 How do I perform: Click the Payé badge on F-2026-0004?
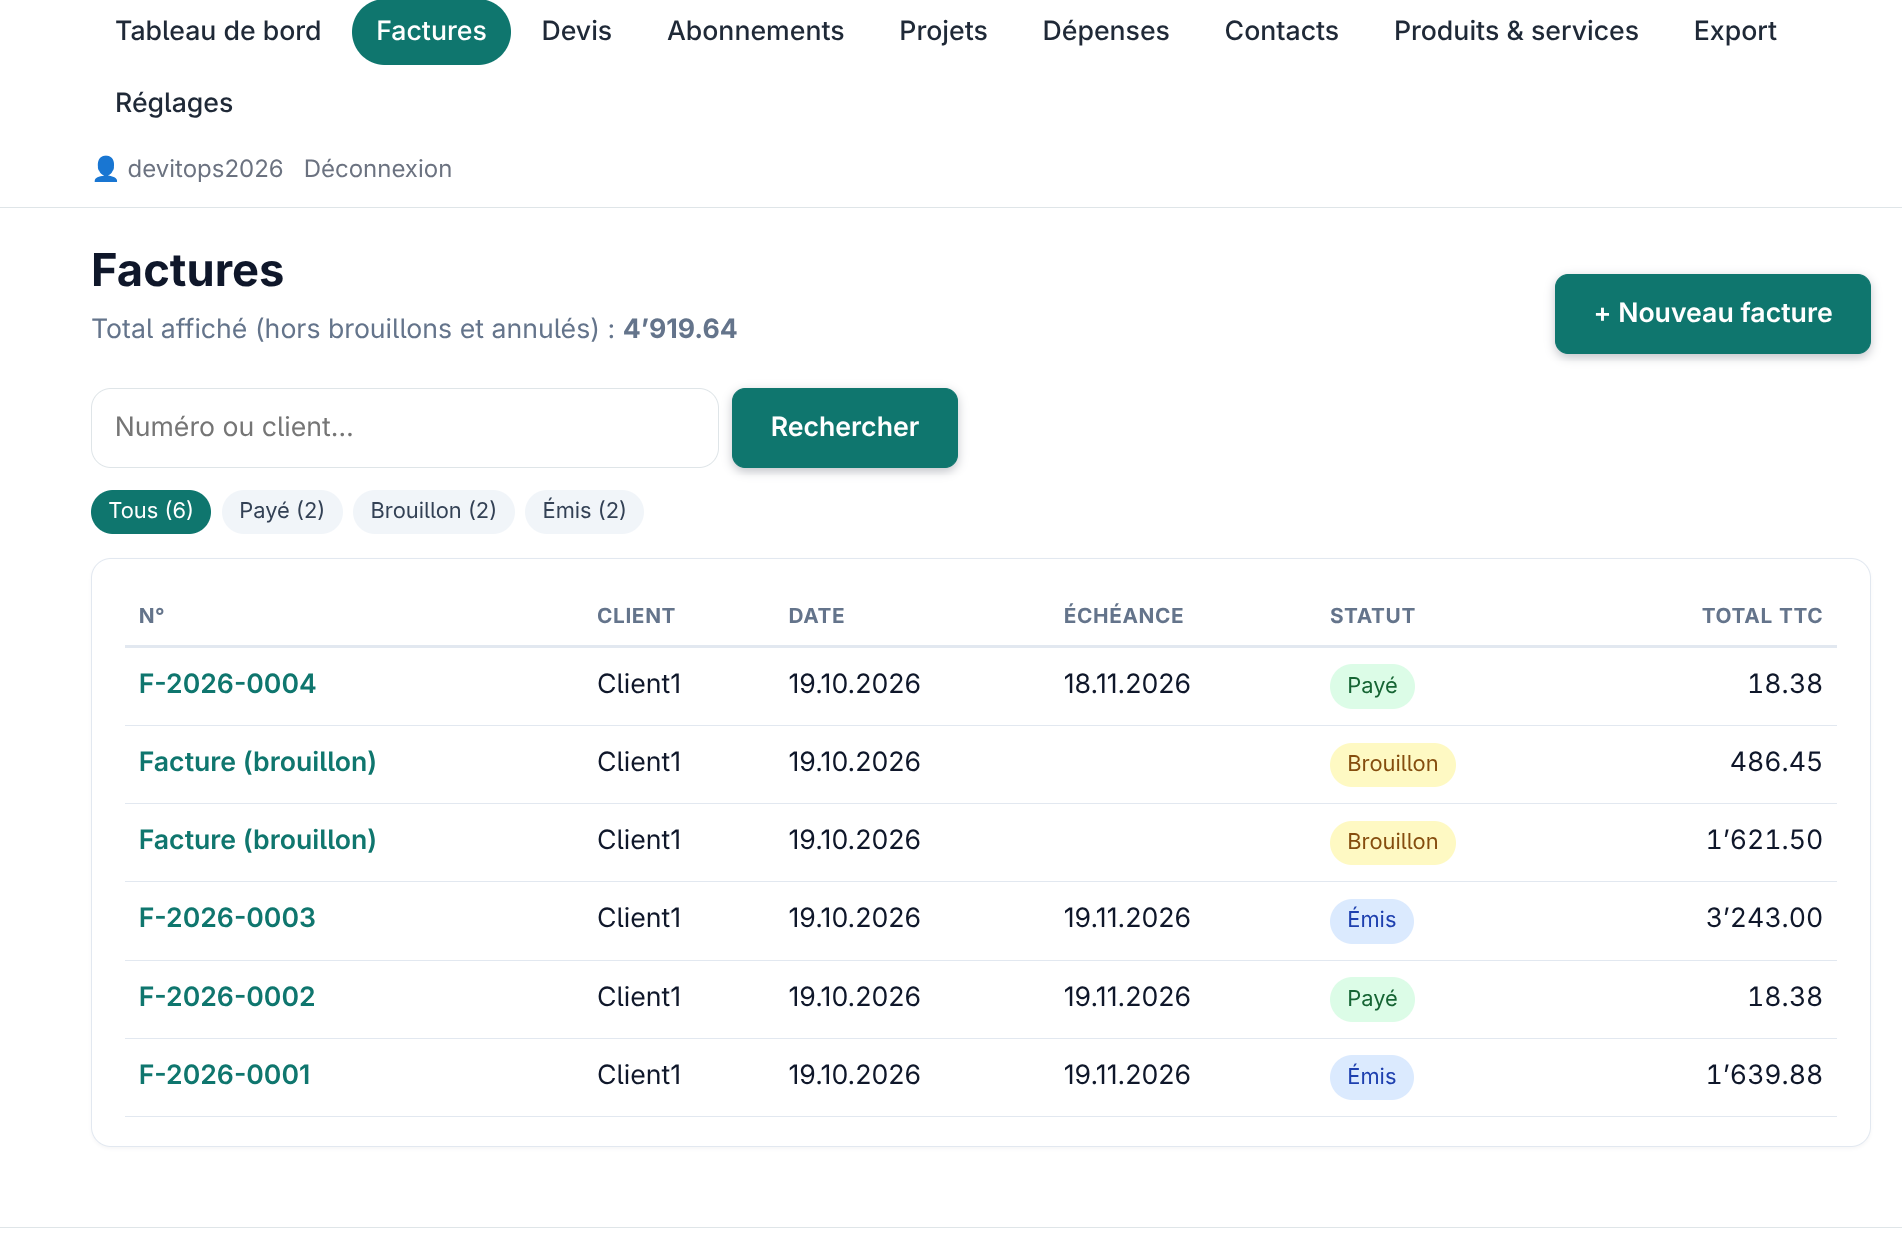tap(1372, 686)
